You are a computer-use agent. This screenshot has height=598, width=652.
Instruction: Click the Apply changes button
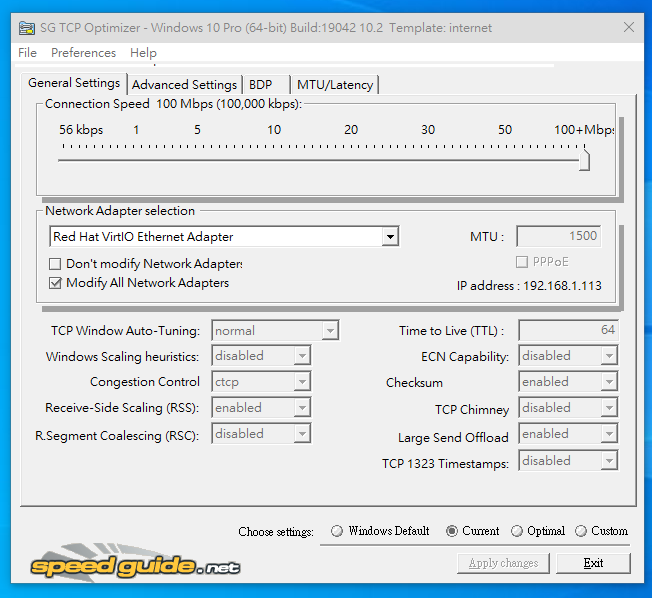coord(503,563)
